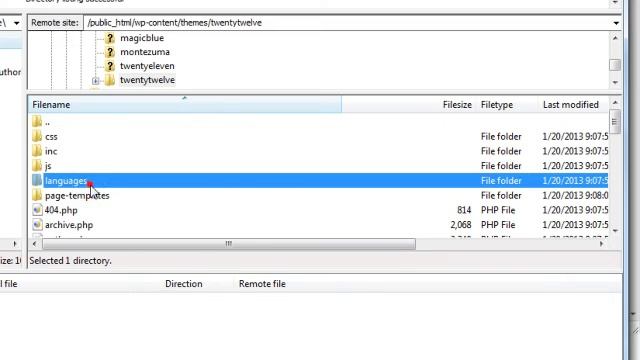640x360 pixels.
Task: Select the 'js' filename text
Action: [48, 166]
